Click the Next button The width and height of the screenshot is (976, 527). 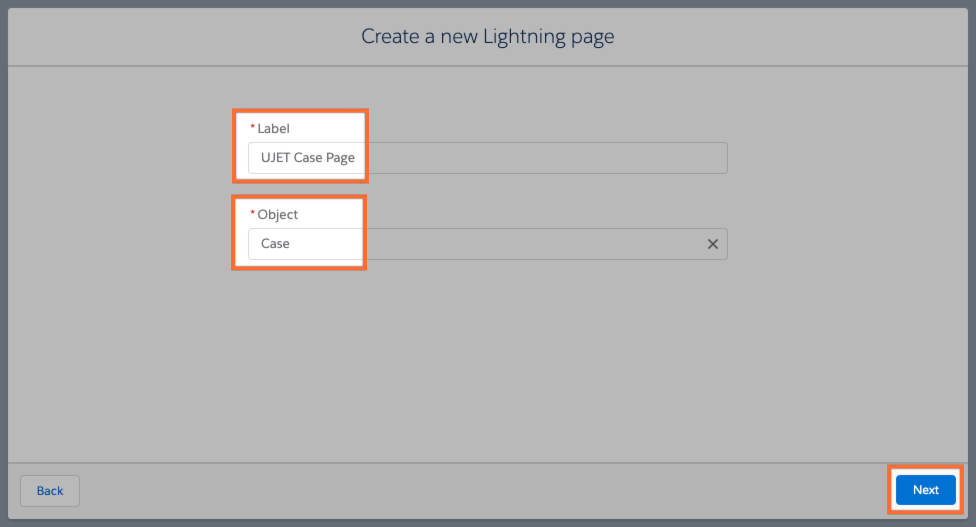925,490
